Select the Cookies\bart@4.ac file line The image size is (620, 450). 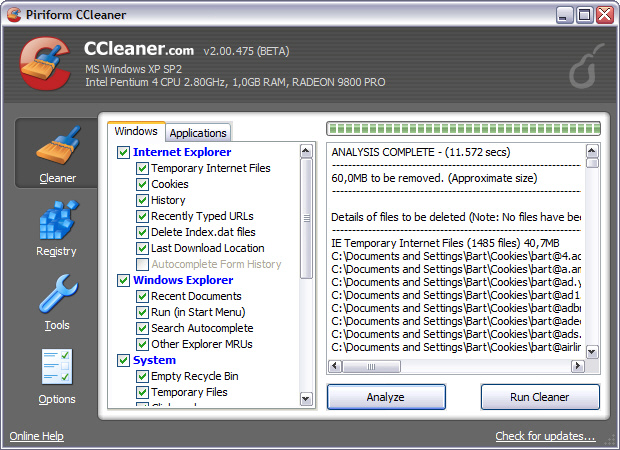[x=456, y=256]
